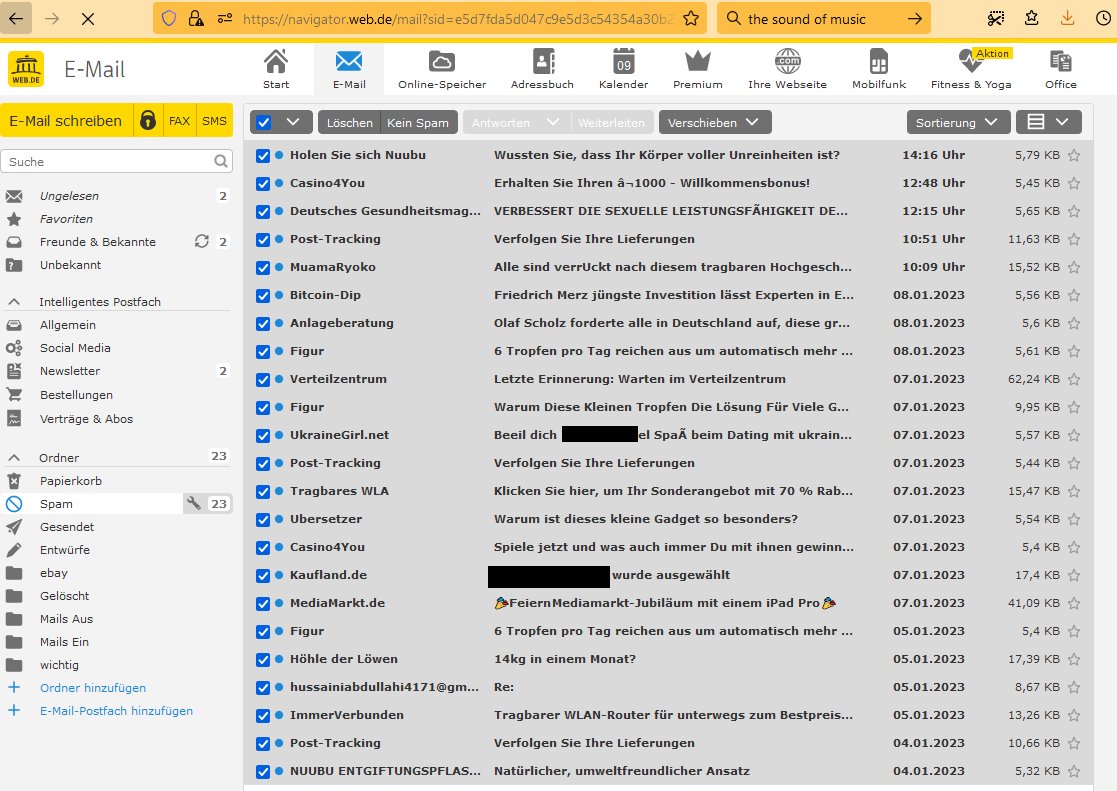
Task: Click the search magnifier in Suche field
Action: click(x=221, y=161)
